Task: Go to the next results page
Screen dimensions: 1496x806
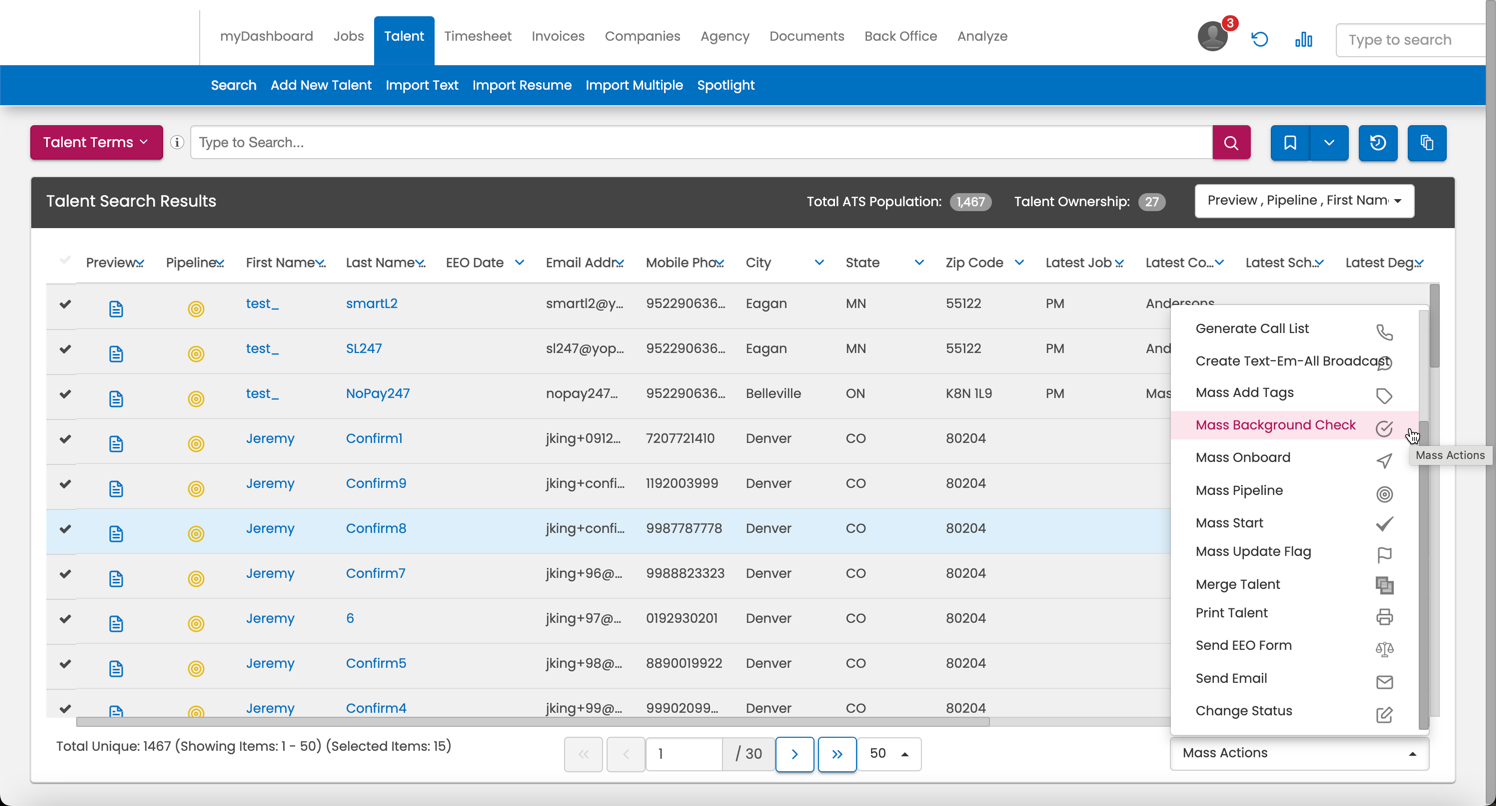Action: [794, 754]
